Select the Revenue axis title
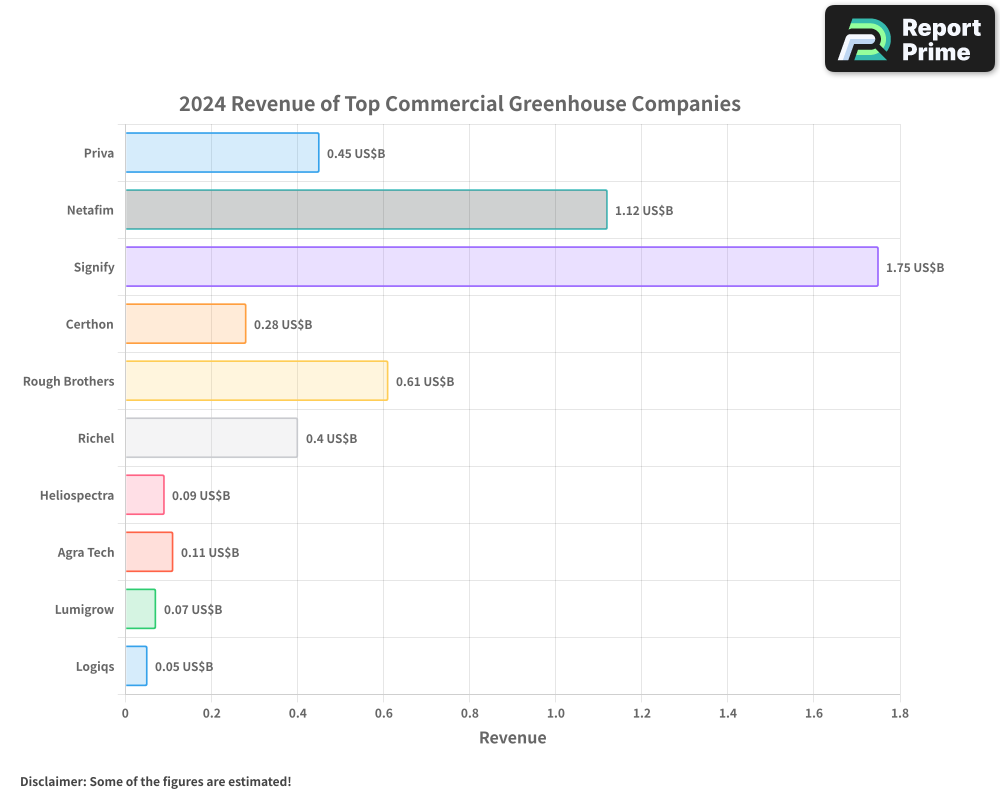 [512, 738]
